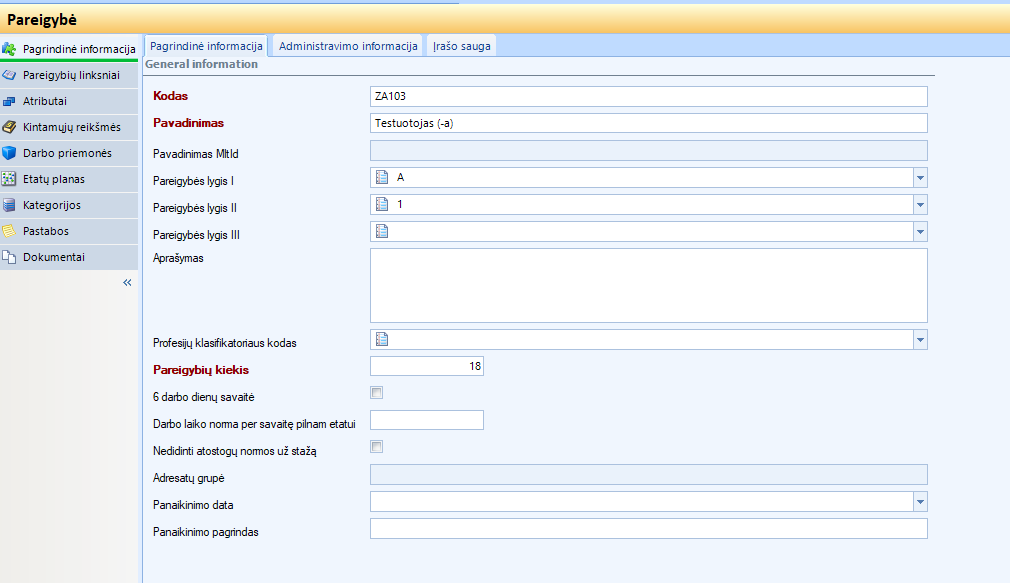Toggle Nedidinti atostogų normos už stažą checkbox
Viewport: 1010px width, 583px height.
pyautogui.click(x=377, y=447)
